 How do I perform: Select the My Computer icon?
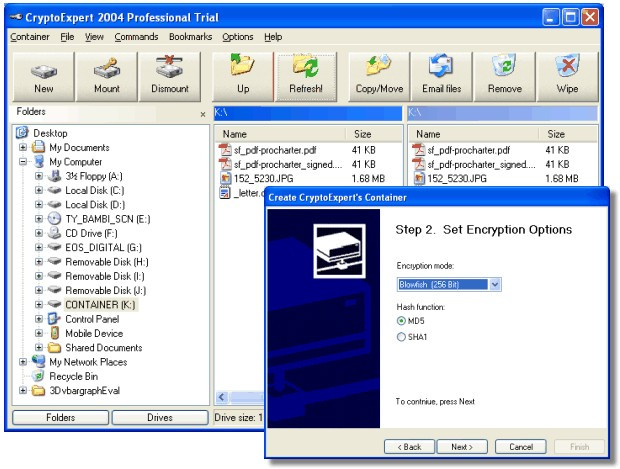[38, 161]
